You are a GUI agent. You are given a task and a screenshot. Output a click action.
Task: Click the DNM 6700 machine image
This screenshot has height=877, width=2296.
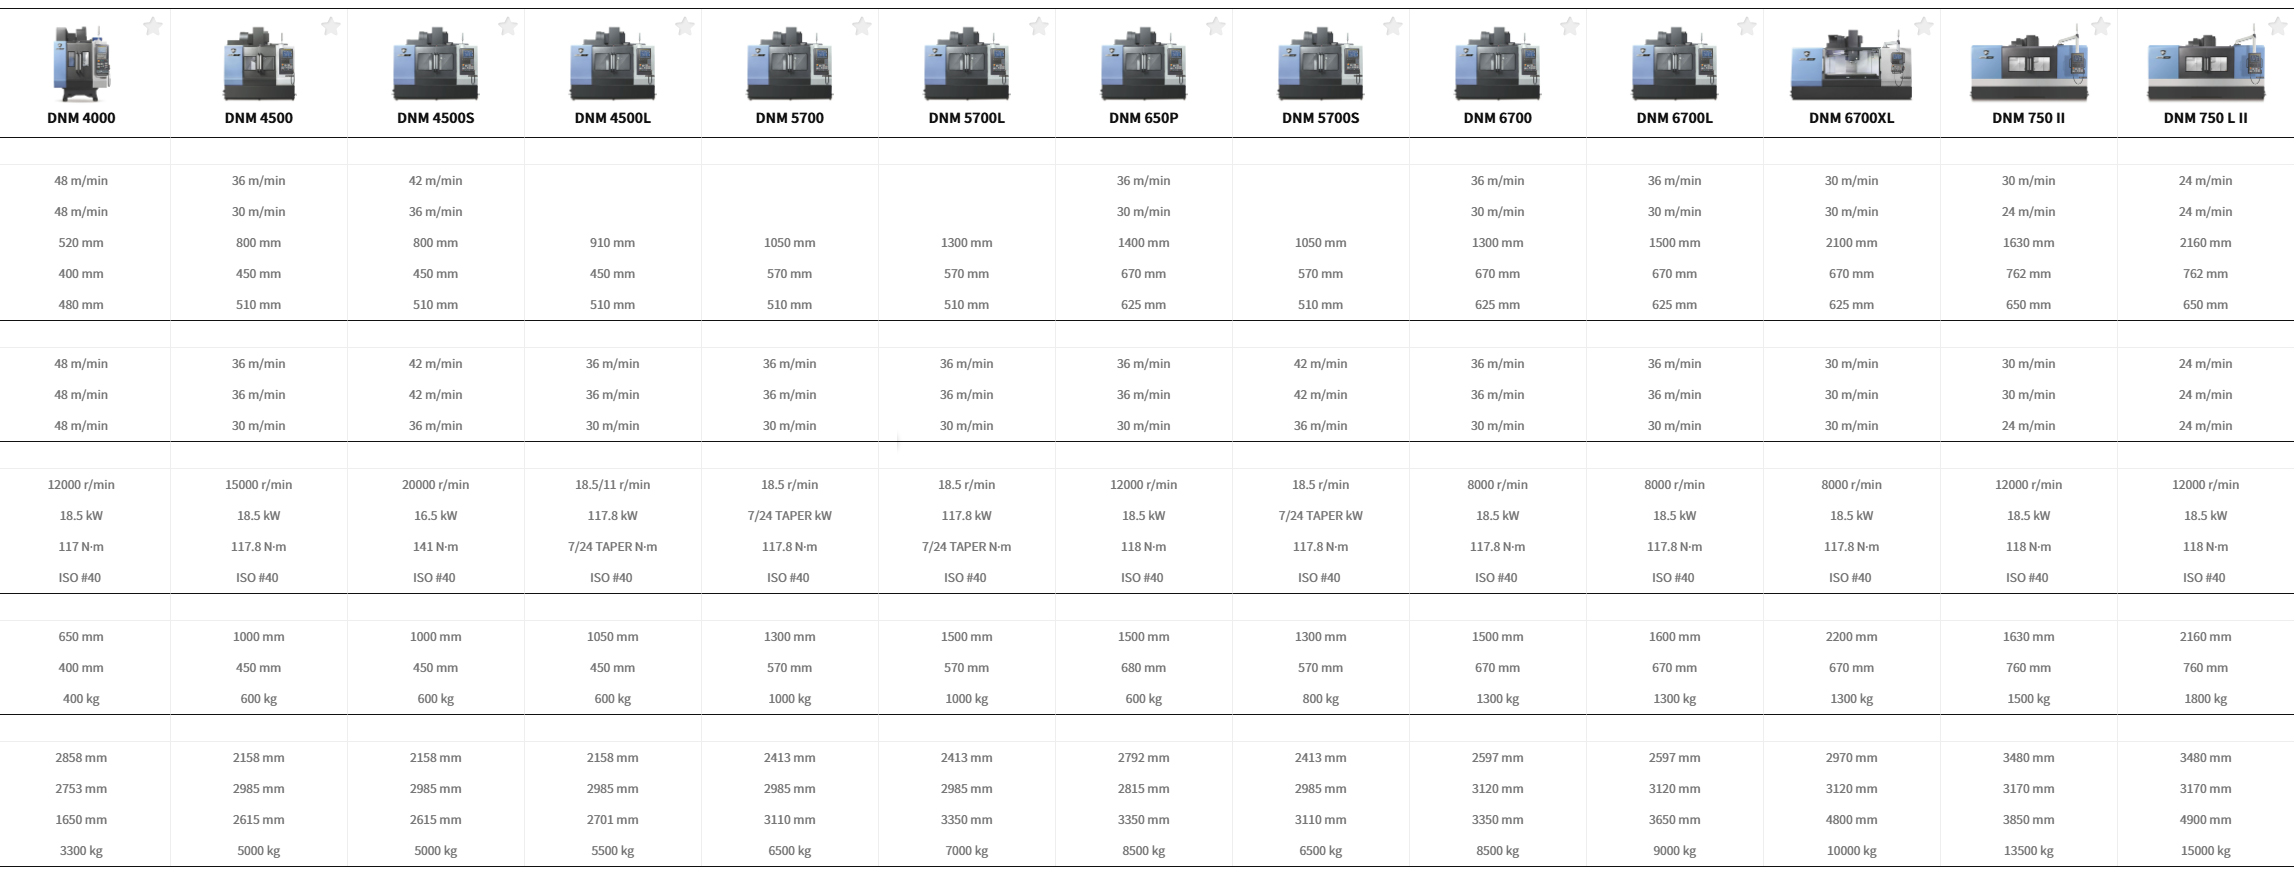coord(1498,64)
